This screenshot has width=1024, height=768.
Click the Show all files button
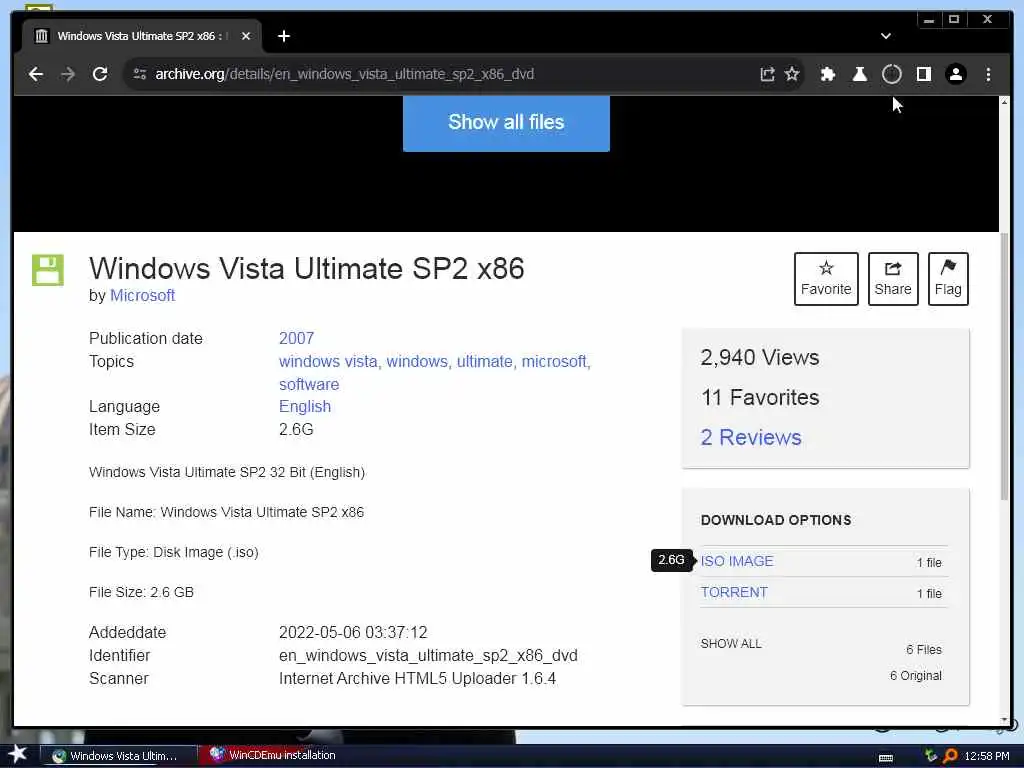(506, 122)
